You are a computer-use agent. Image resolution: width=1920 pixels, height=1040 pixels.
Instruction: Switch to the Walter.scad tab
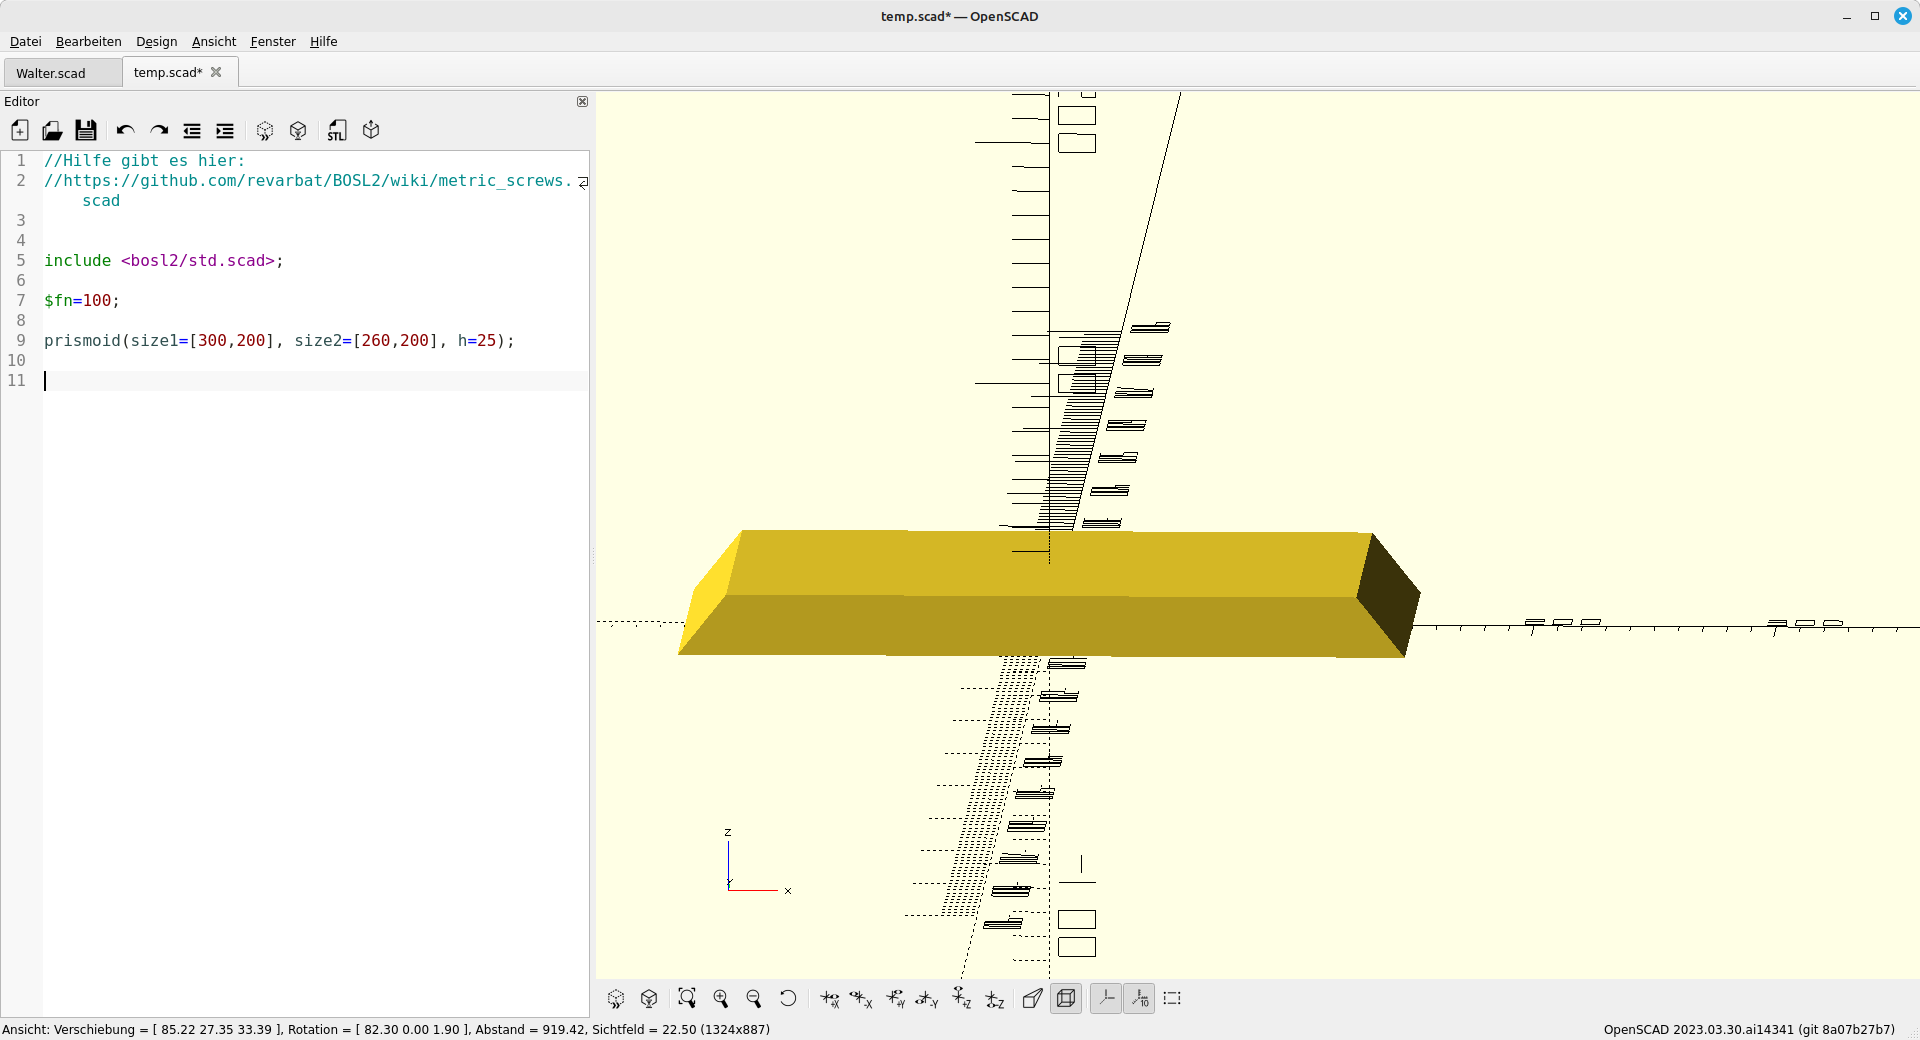coord(51,73)
